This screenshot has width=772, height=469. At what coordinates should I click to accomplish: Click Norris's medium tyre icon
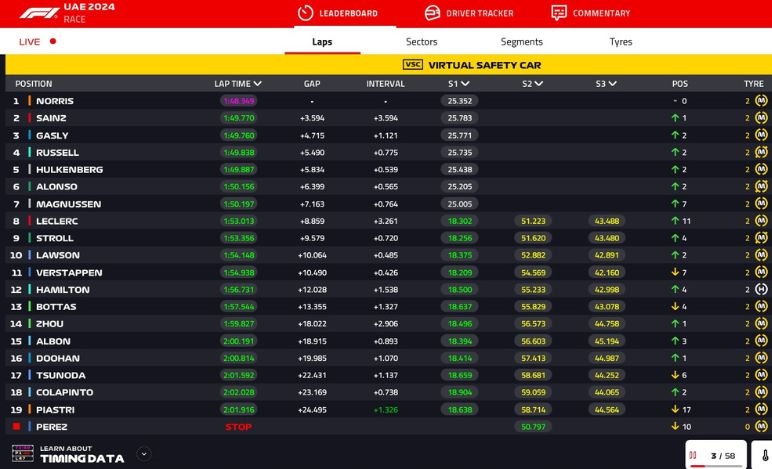click(x=761, y=101)
